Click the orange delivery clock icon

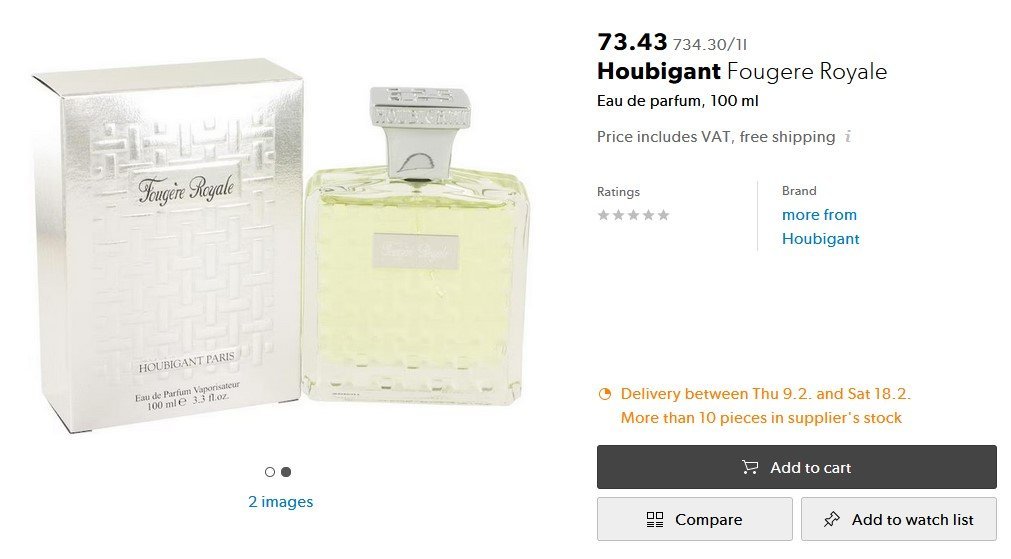point(604,394)
